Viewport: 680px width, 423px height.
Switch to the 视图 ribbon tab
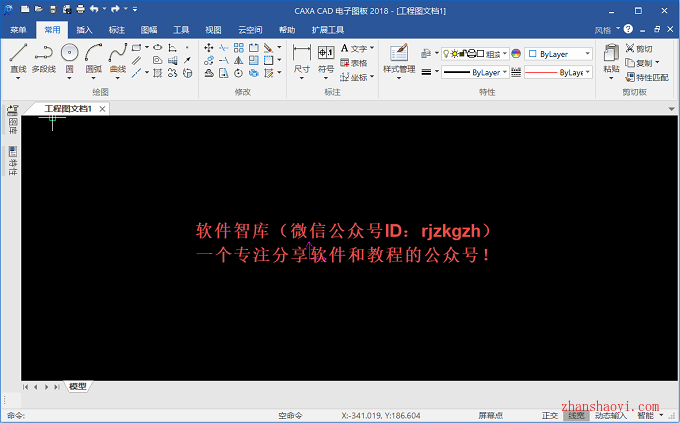(x=213, y=30)
